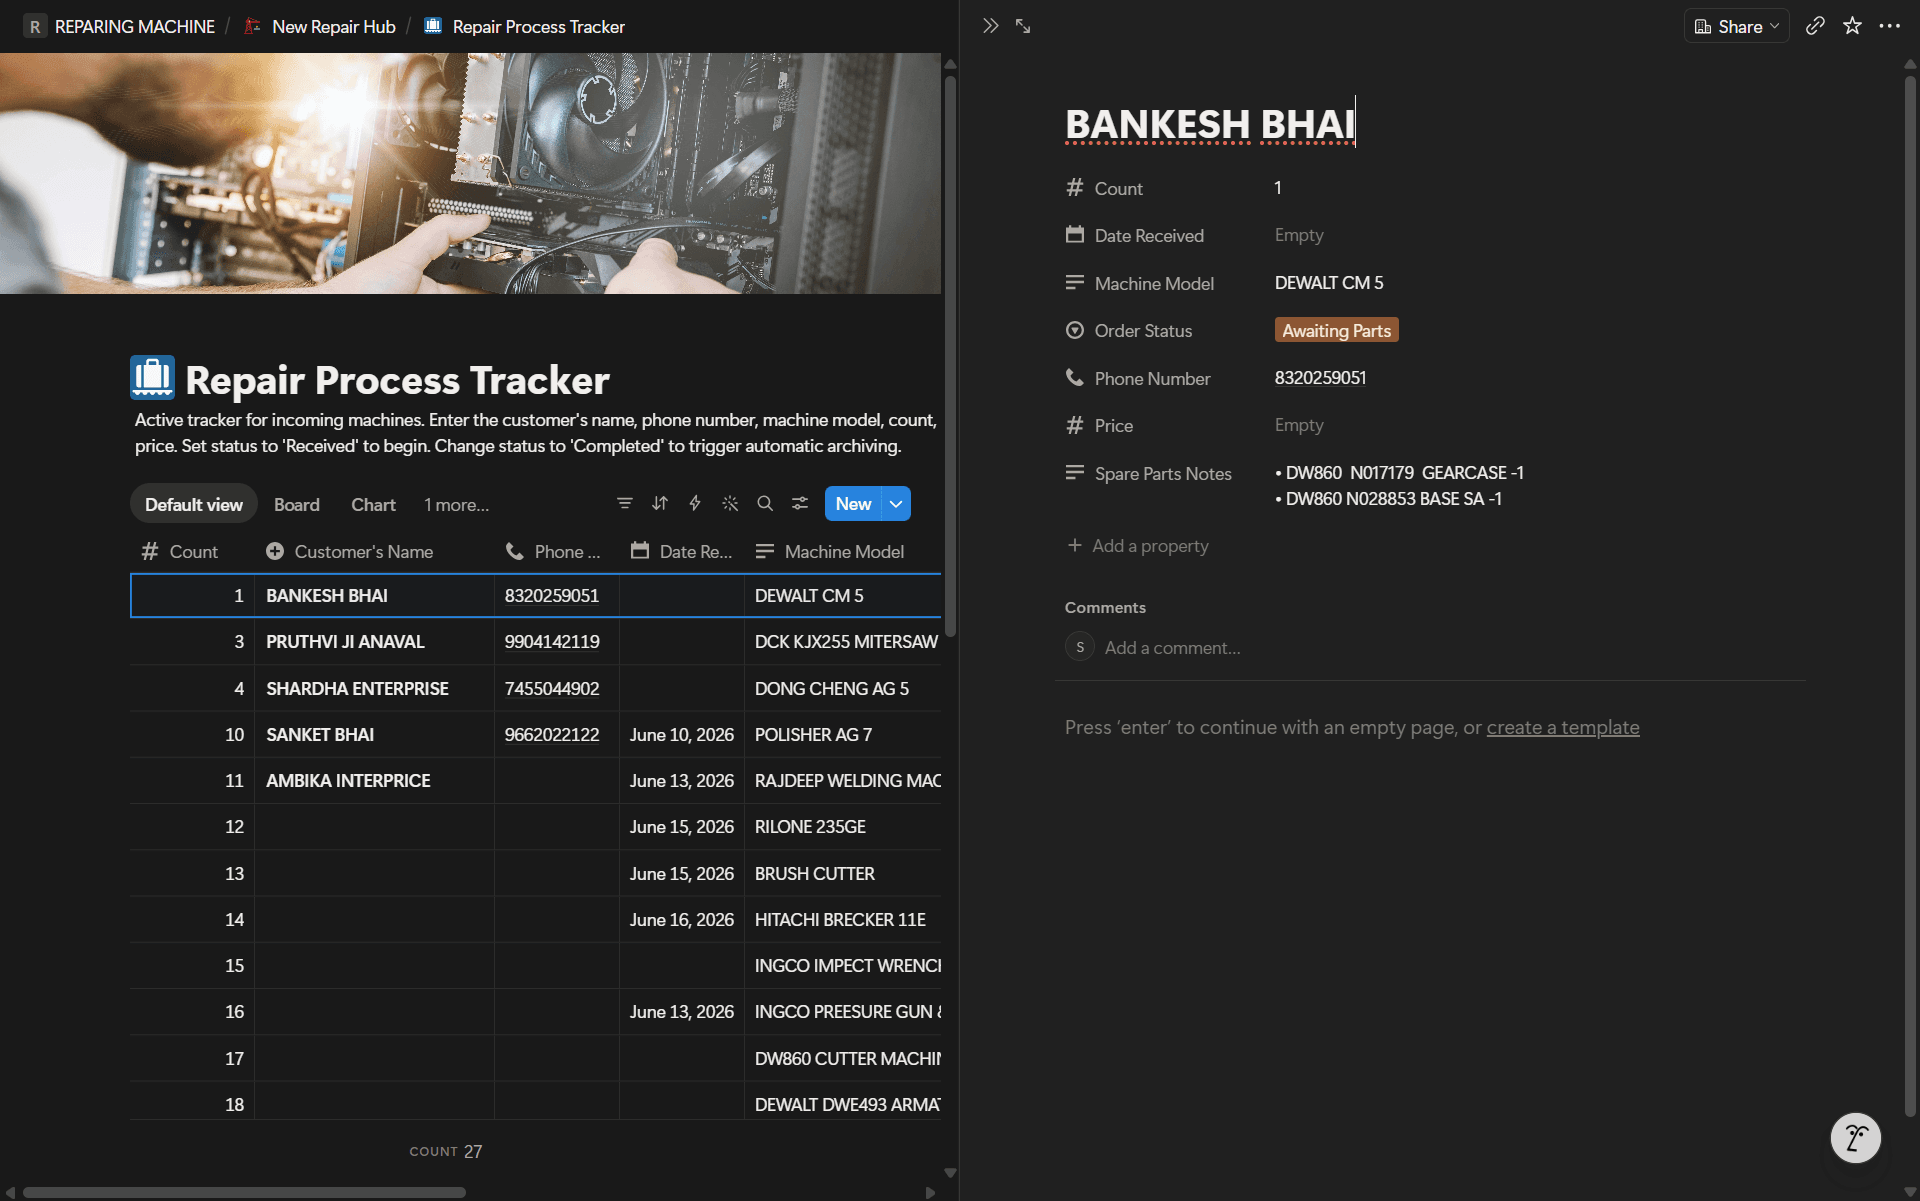
Task: Set empty Date Received value
Action: click(x=1299, y=235)
